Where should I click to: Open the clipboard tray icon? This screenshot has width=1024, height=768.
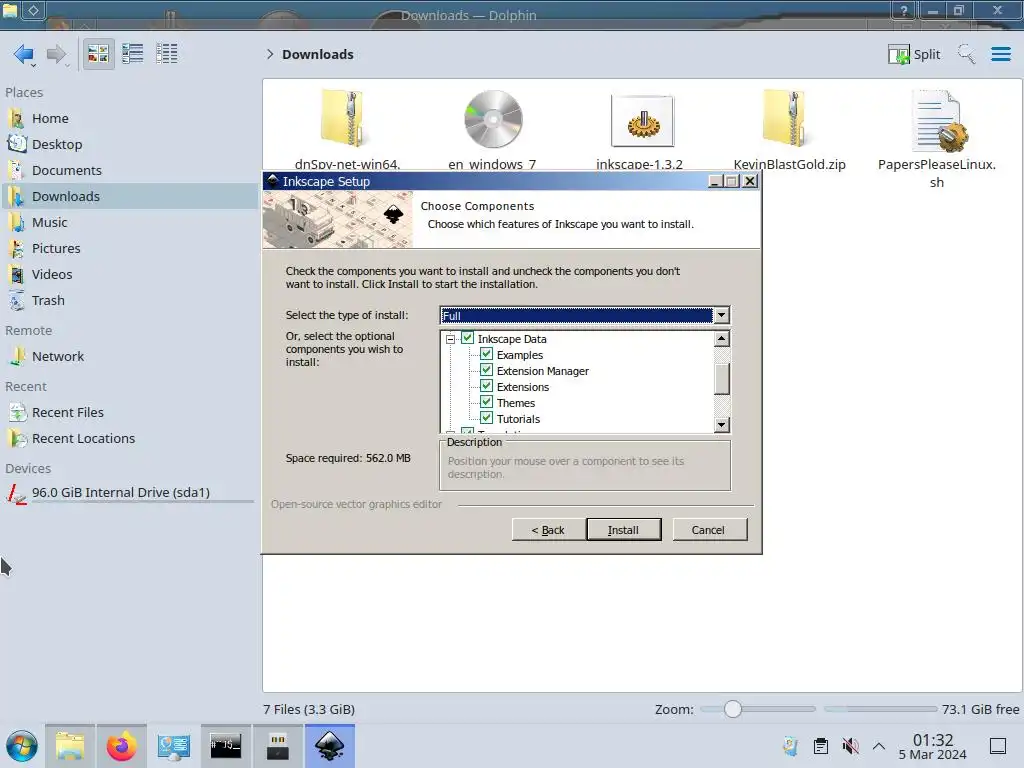pyautogui.click(x=821, y=746)
